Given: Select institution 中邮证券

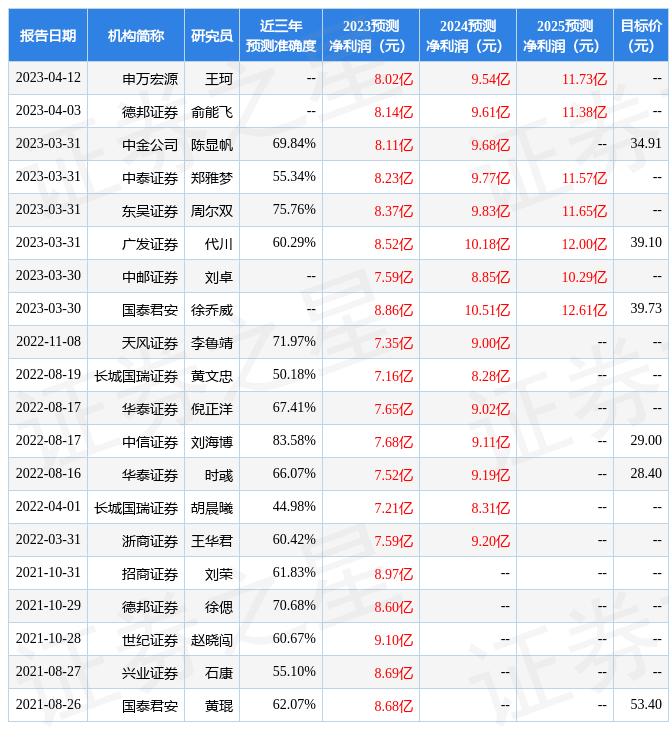Looking at the screenshot, I should pos(150,277).
